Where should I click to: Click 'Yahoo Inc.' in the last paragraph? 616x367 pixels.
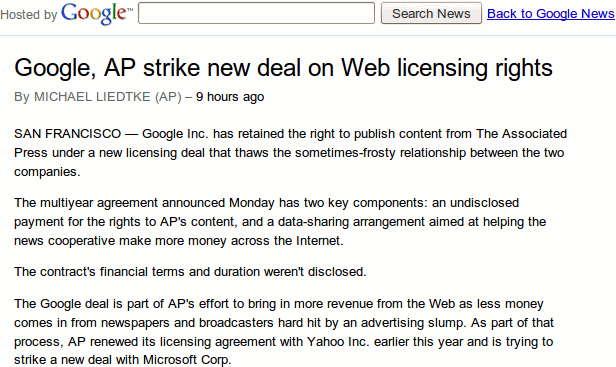[x=338, y=341]
